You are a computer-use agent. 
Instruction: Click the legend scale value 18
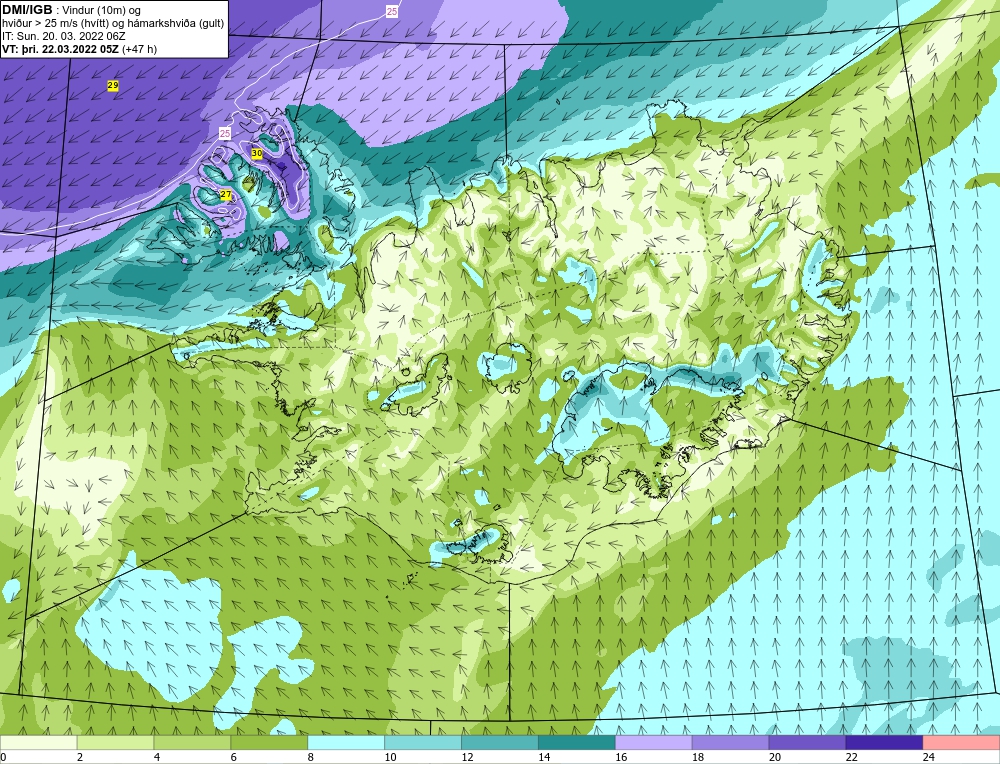tap(698, 757)
